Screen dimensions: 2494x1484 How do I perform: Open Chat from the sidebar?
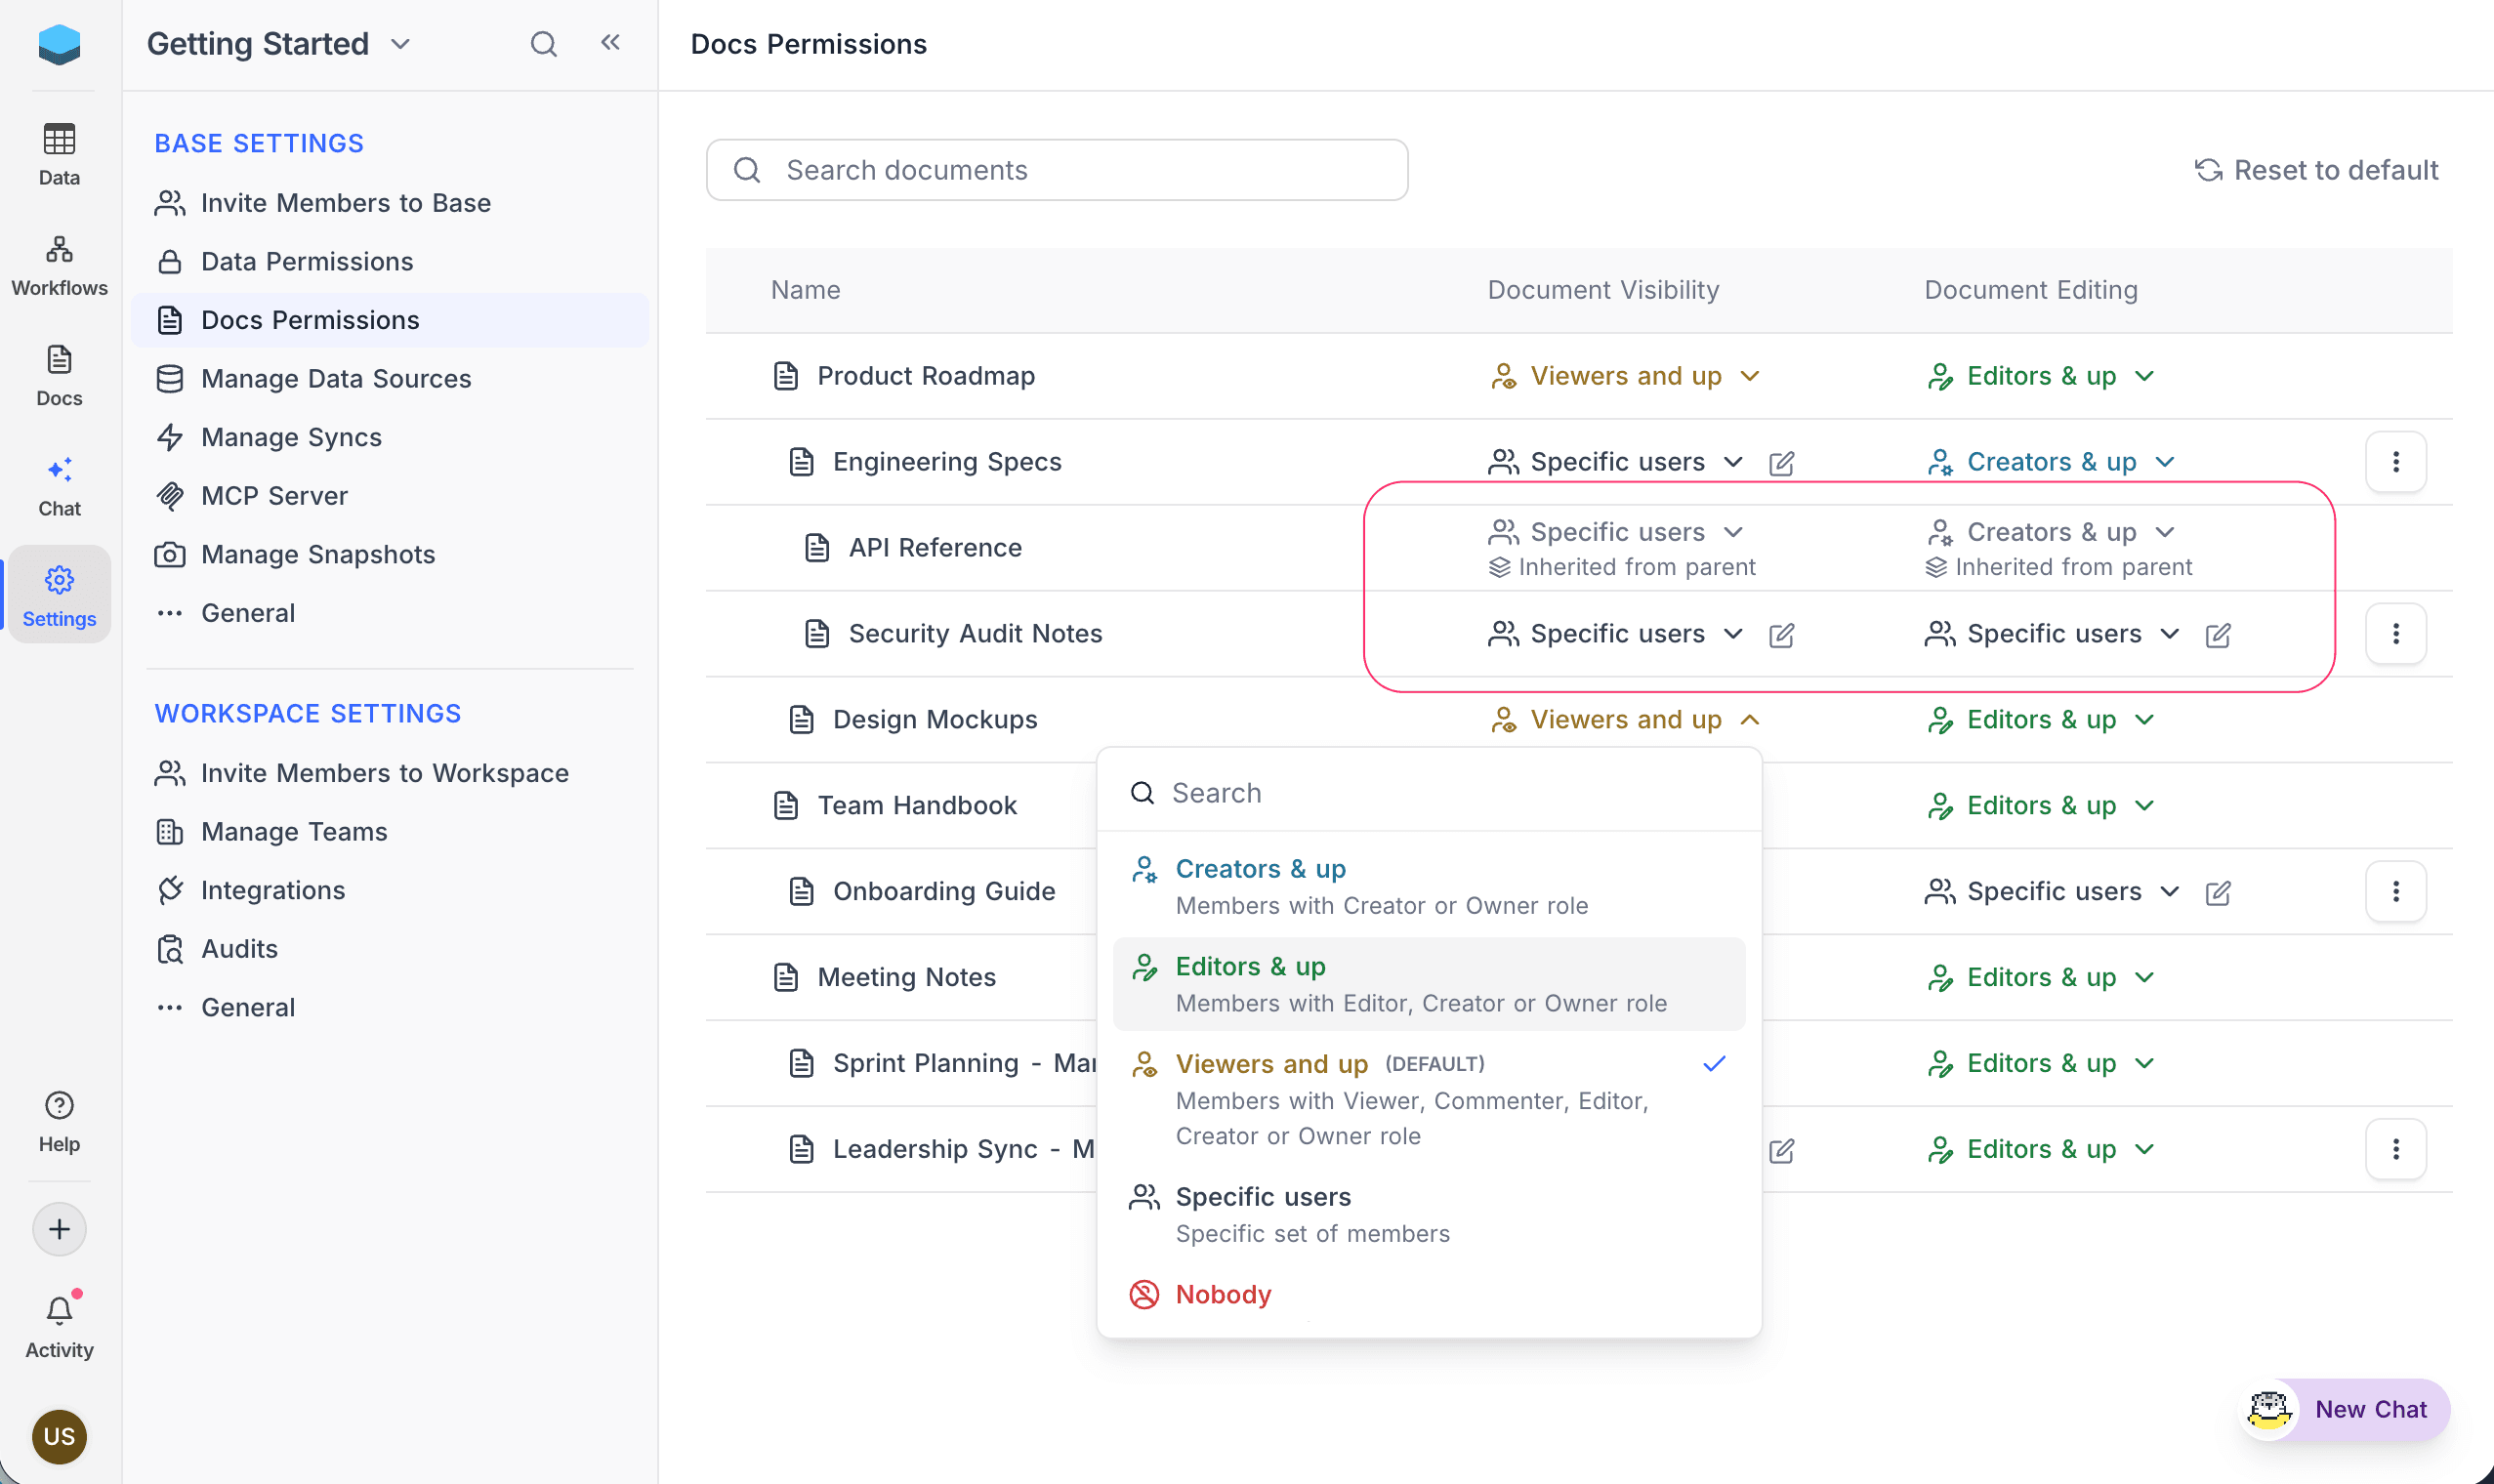tap(59, 485)
